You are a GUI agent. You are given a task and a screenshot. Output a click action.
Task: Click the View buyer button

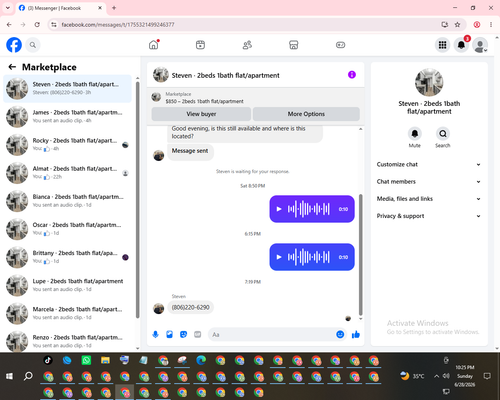pos(201,114)
